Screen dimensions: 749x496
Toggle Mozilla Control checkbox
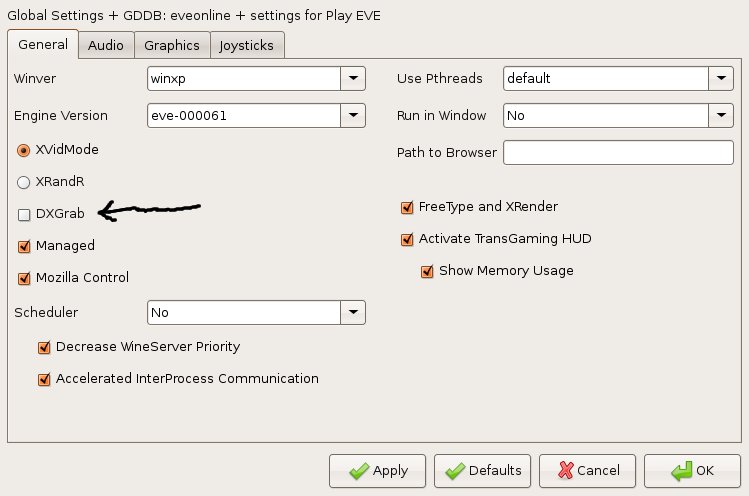tap(24, 278)
